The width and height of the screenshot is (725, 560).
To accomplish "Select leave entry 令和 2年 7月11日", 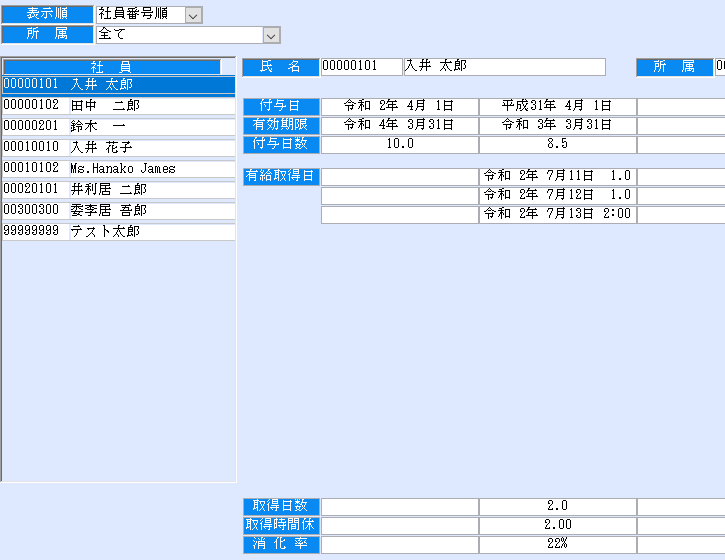I will point(557,177).
